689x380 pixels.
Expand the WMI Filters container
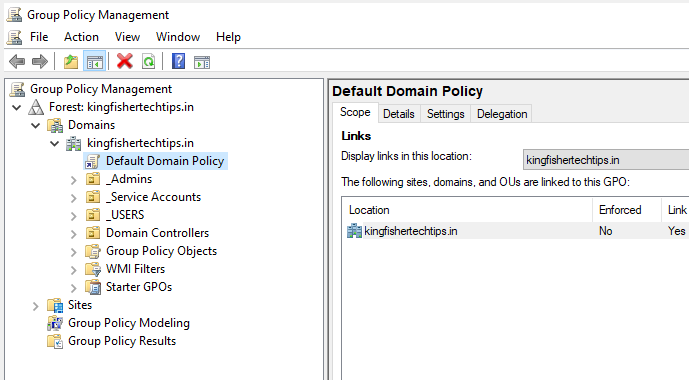(74, 270)
